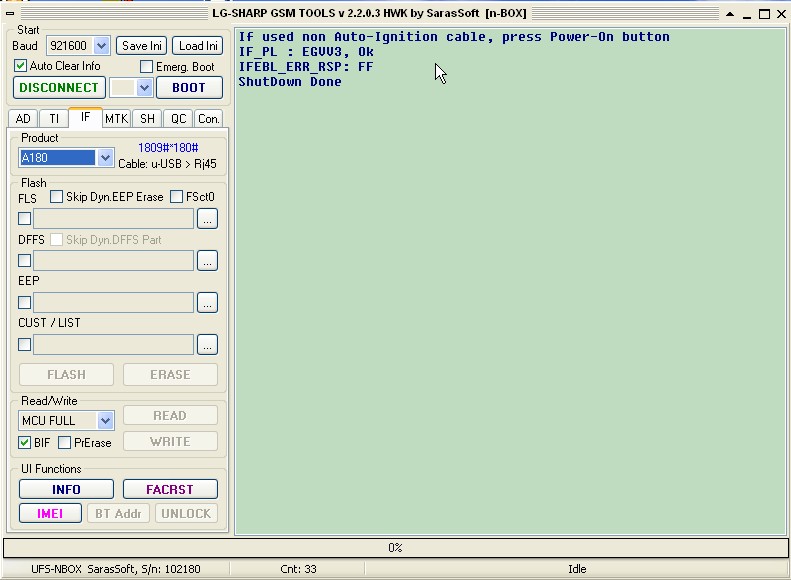Switch to the TI tab
The height and width of the screenshot is (580, 791).
coord(54,119)
